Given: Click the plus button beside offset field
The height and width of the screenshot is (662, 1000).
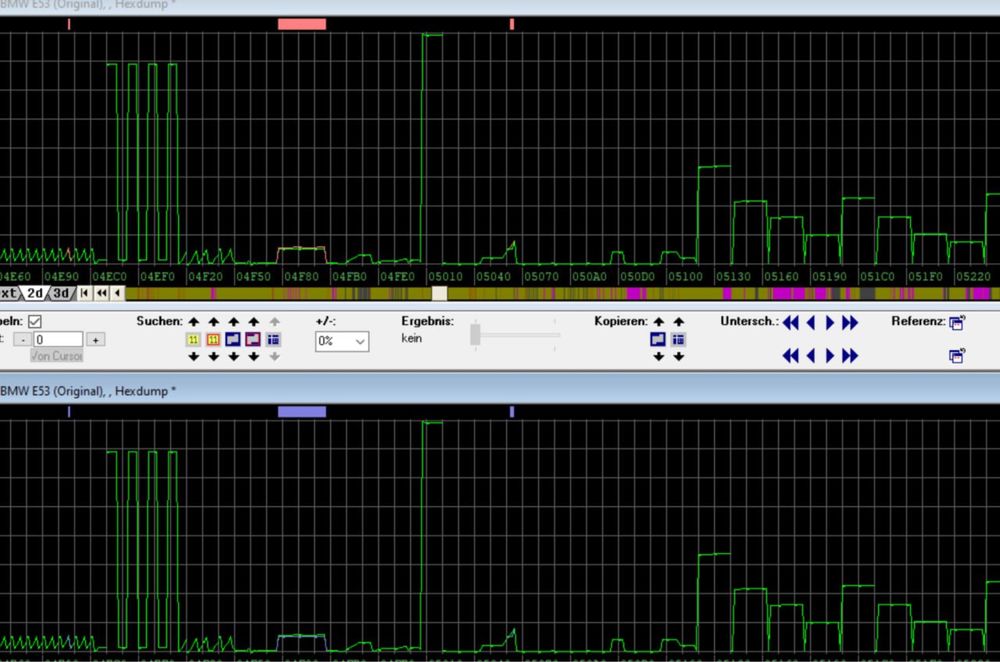Looking at the screenshot, I should point(96,340).
